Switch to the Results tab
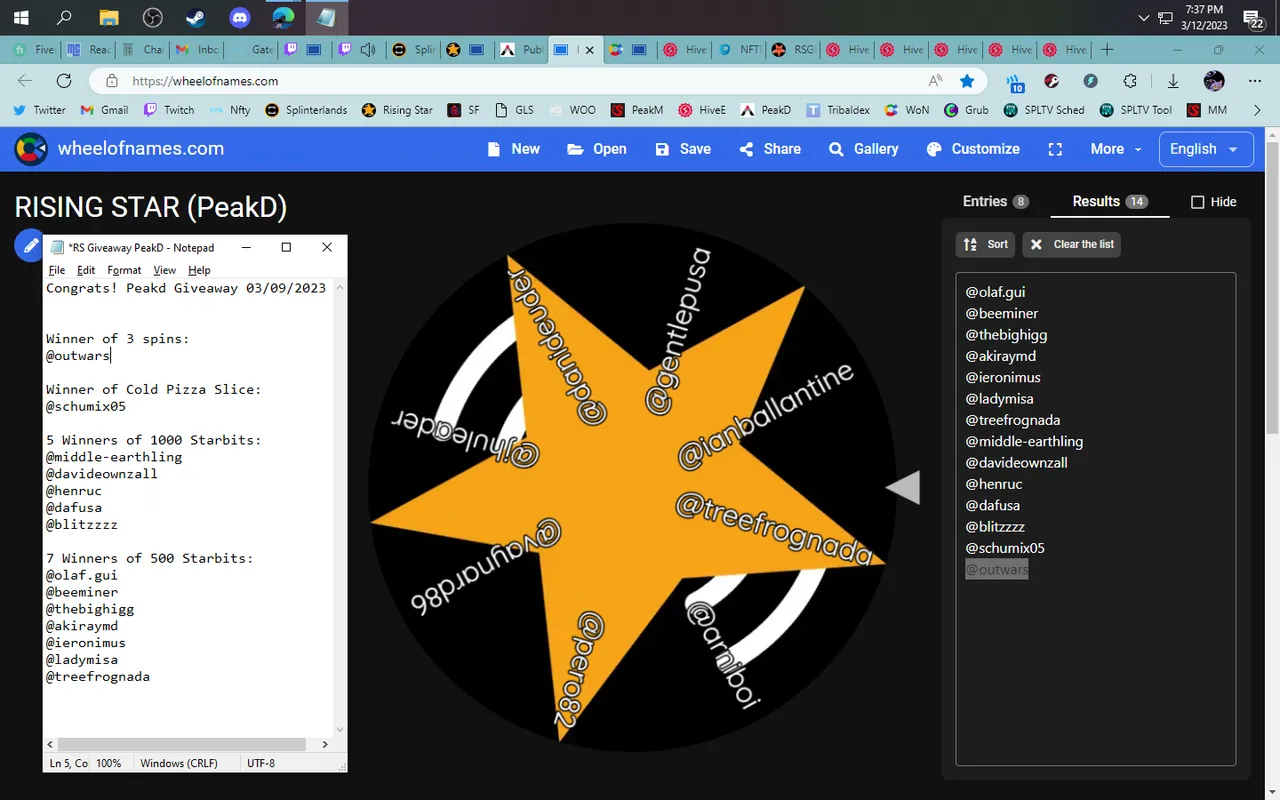Screen dimensions: 1280x800 click(1109, 201)
